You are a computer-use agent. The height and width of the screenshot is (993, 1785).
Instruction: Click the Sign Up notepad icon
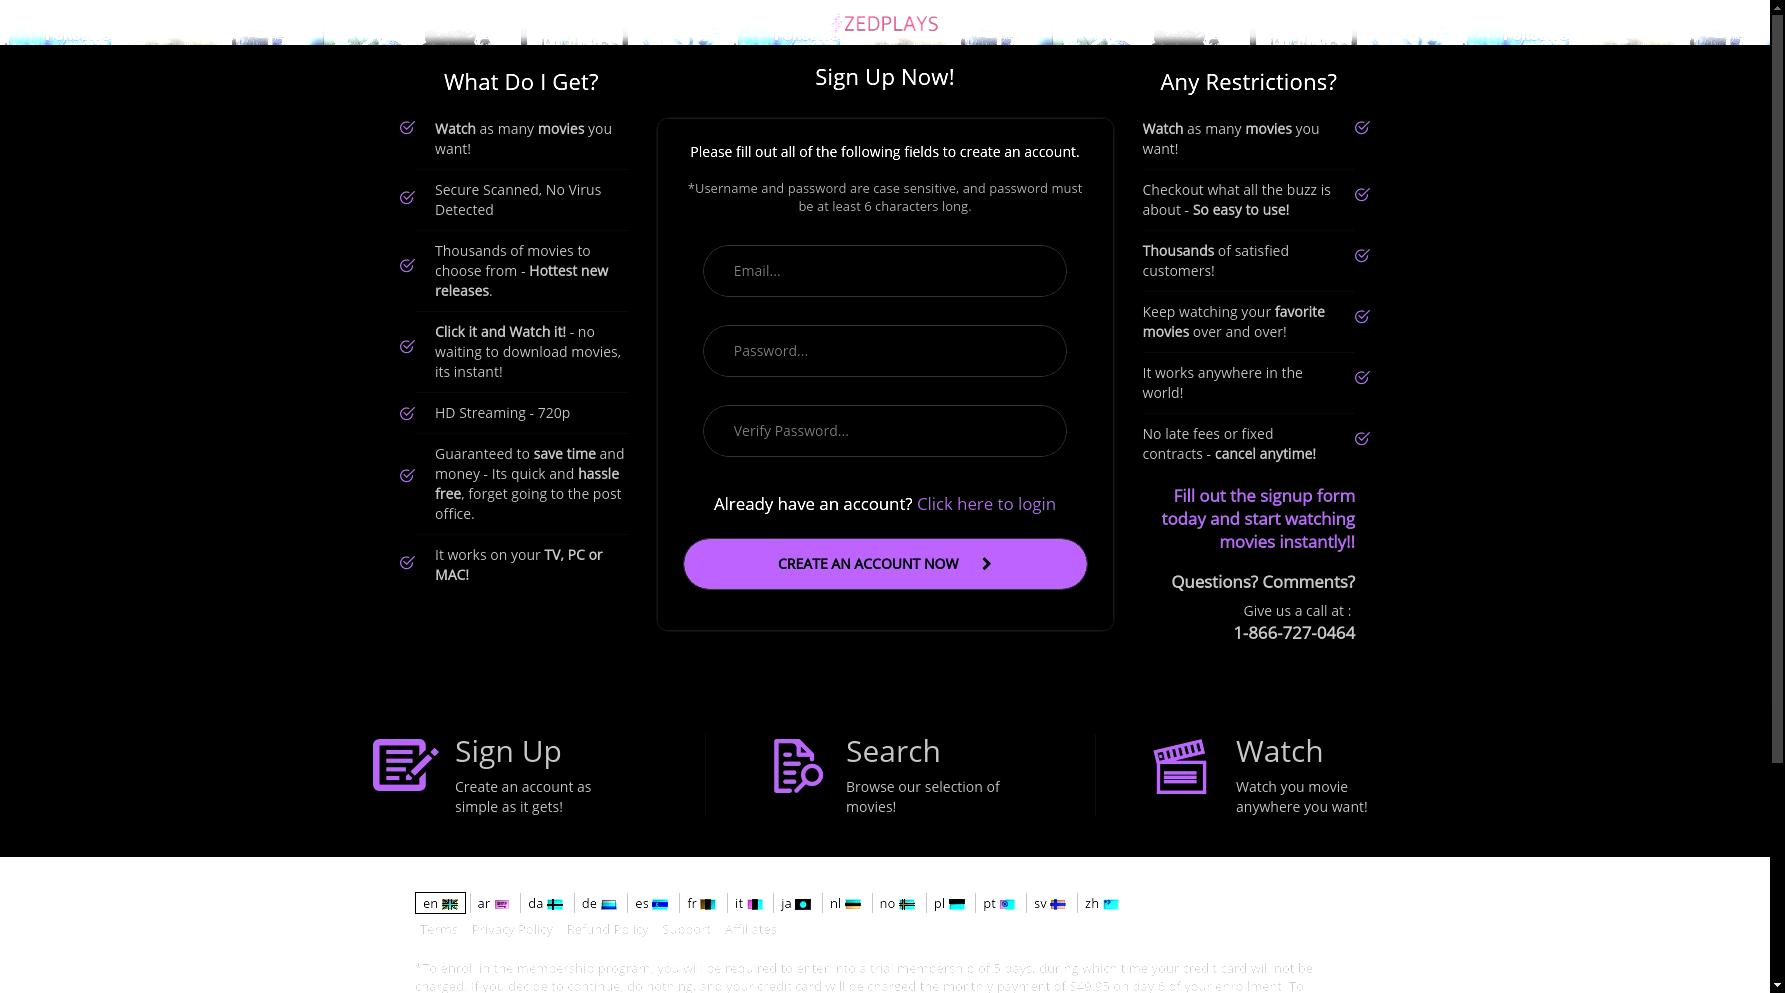click(405, 765)
